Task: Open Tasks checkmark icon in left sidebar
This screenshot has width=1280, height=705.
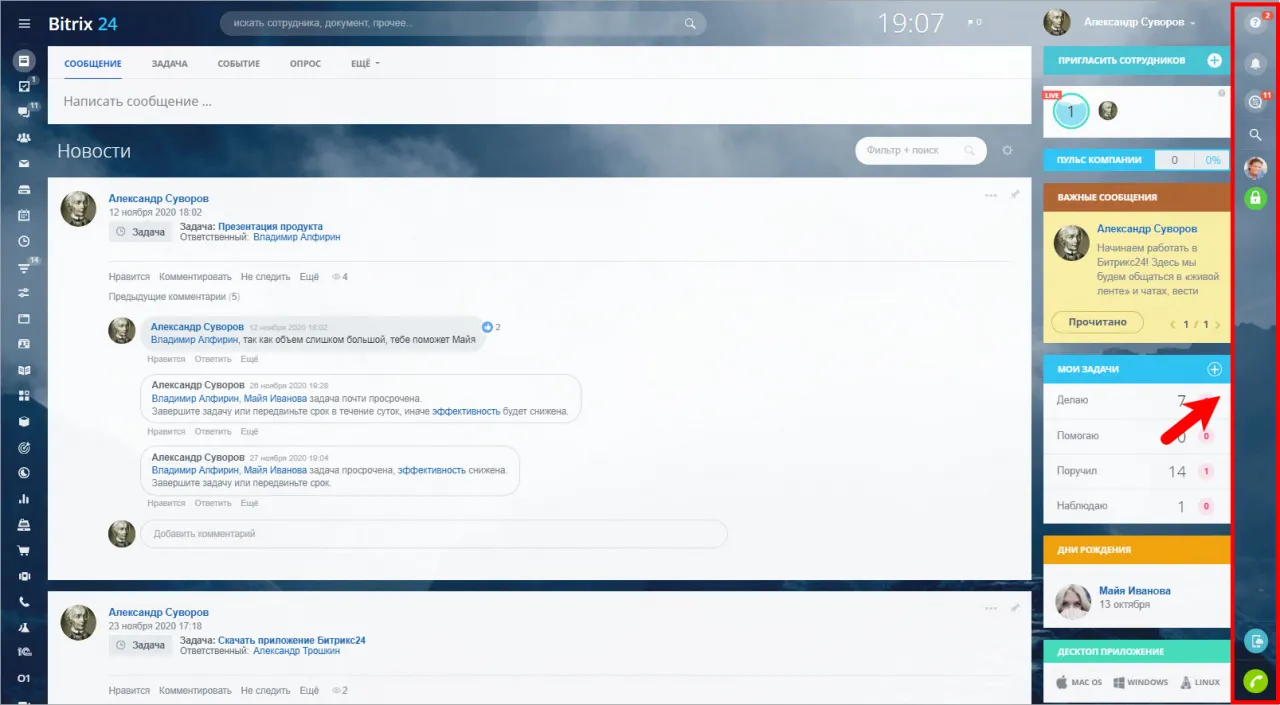Action: (24, 86)
